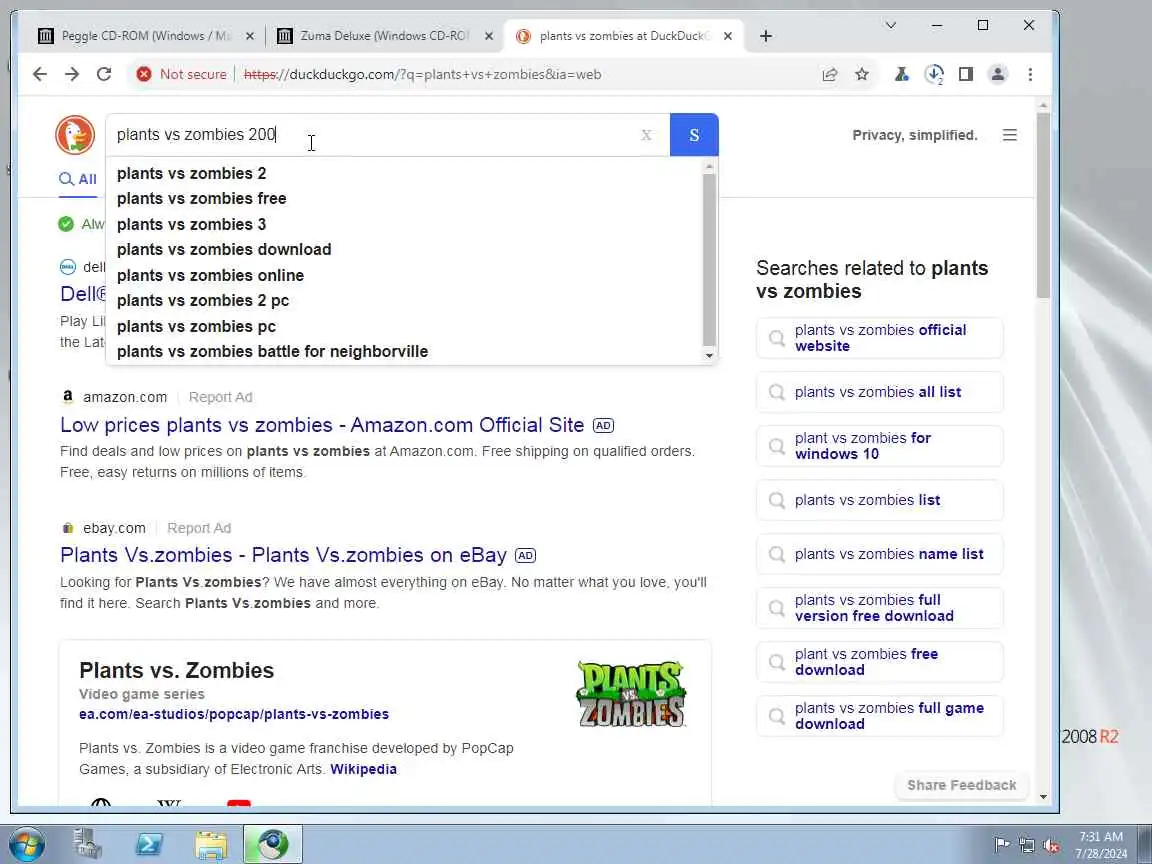Viewport: 1152px width, 864px height.
Task: Report the amazon.com ad
Action: tap(220, 397)
